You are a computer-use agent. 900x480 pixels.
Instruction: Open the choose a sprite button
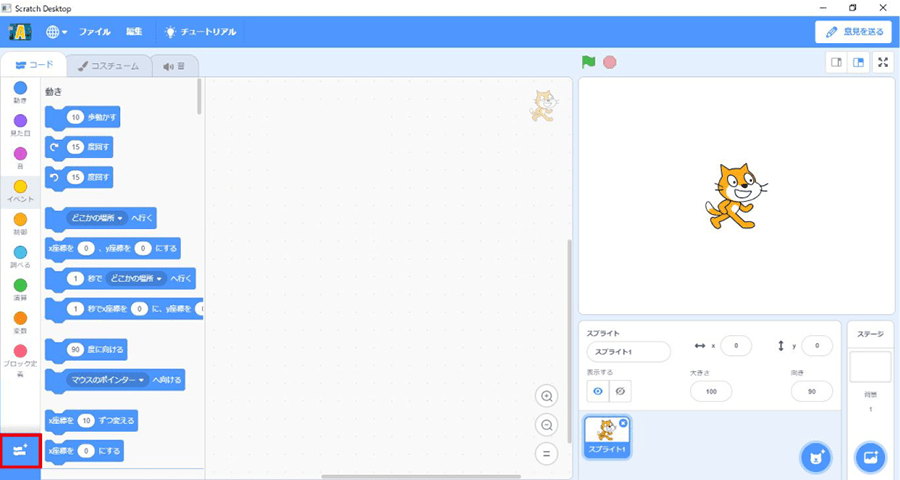816,458
